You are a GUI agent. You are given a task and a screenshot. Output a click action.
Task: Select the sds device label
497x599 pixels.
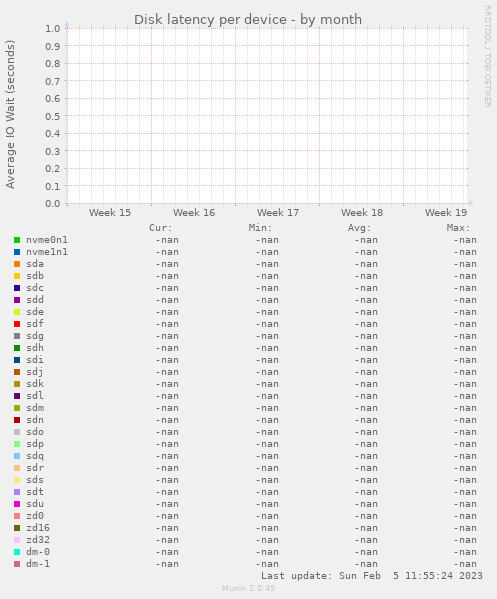coord(35,480)
